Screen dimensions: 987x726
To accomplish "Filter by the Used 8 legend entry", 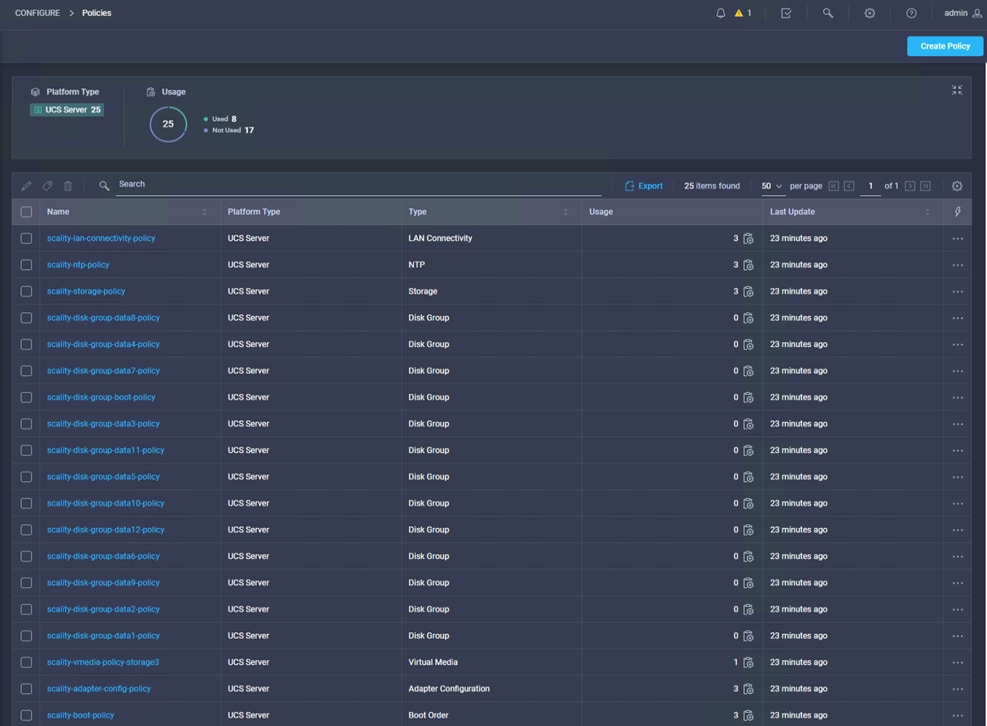I will click(220, 119).
